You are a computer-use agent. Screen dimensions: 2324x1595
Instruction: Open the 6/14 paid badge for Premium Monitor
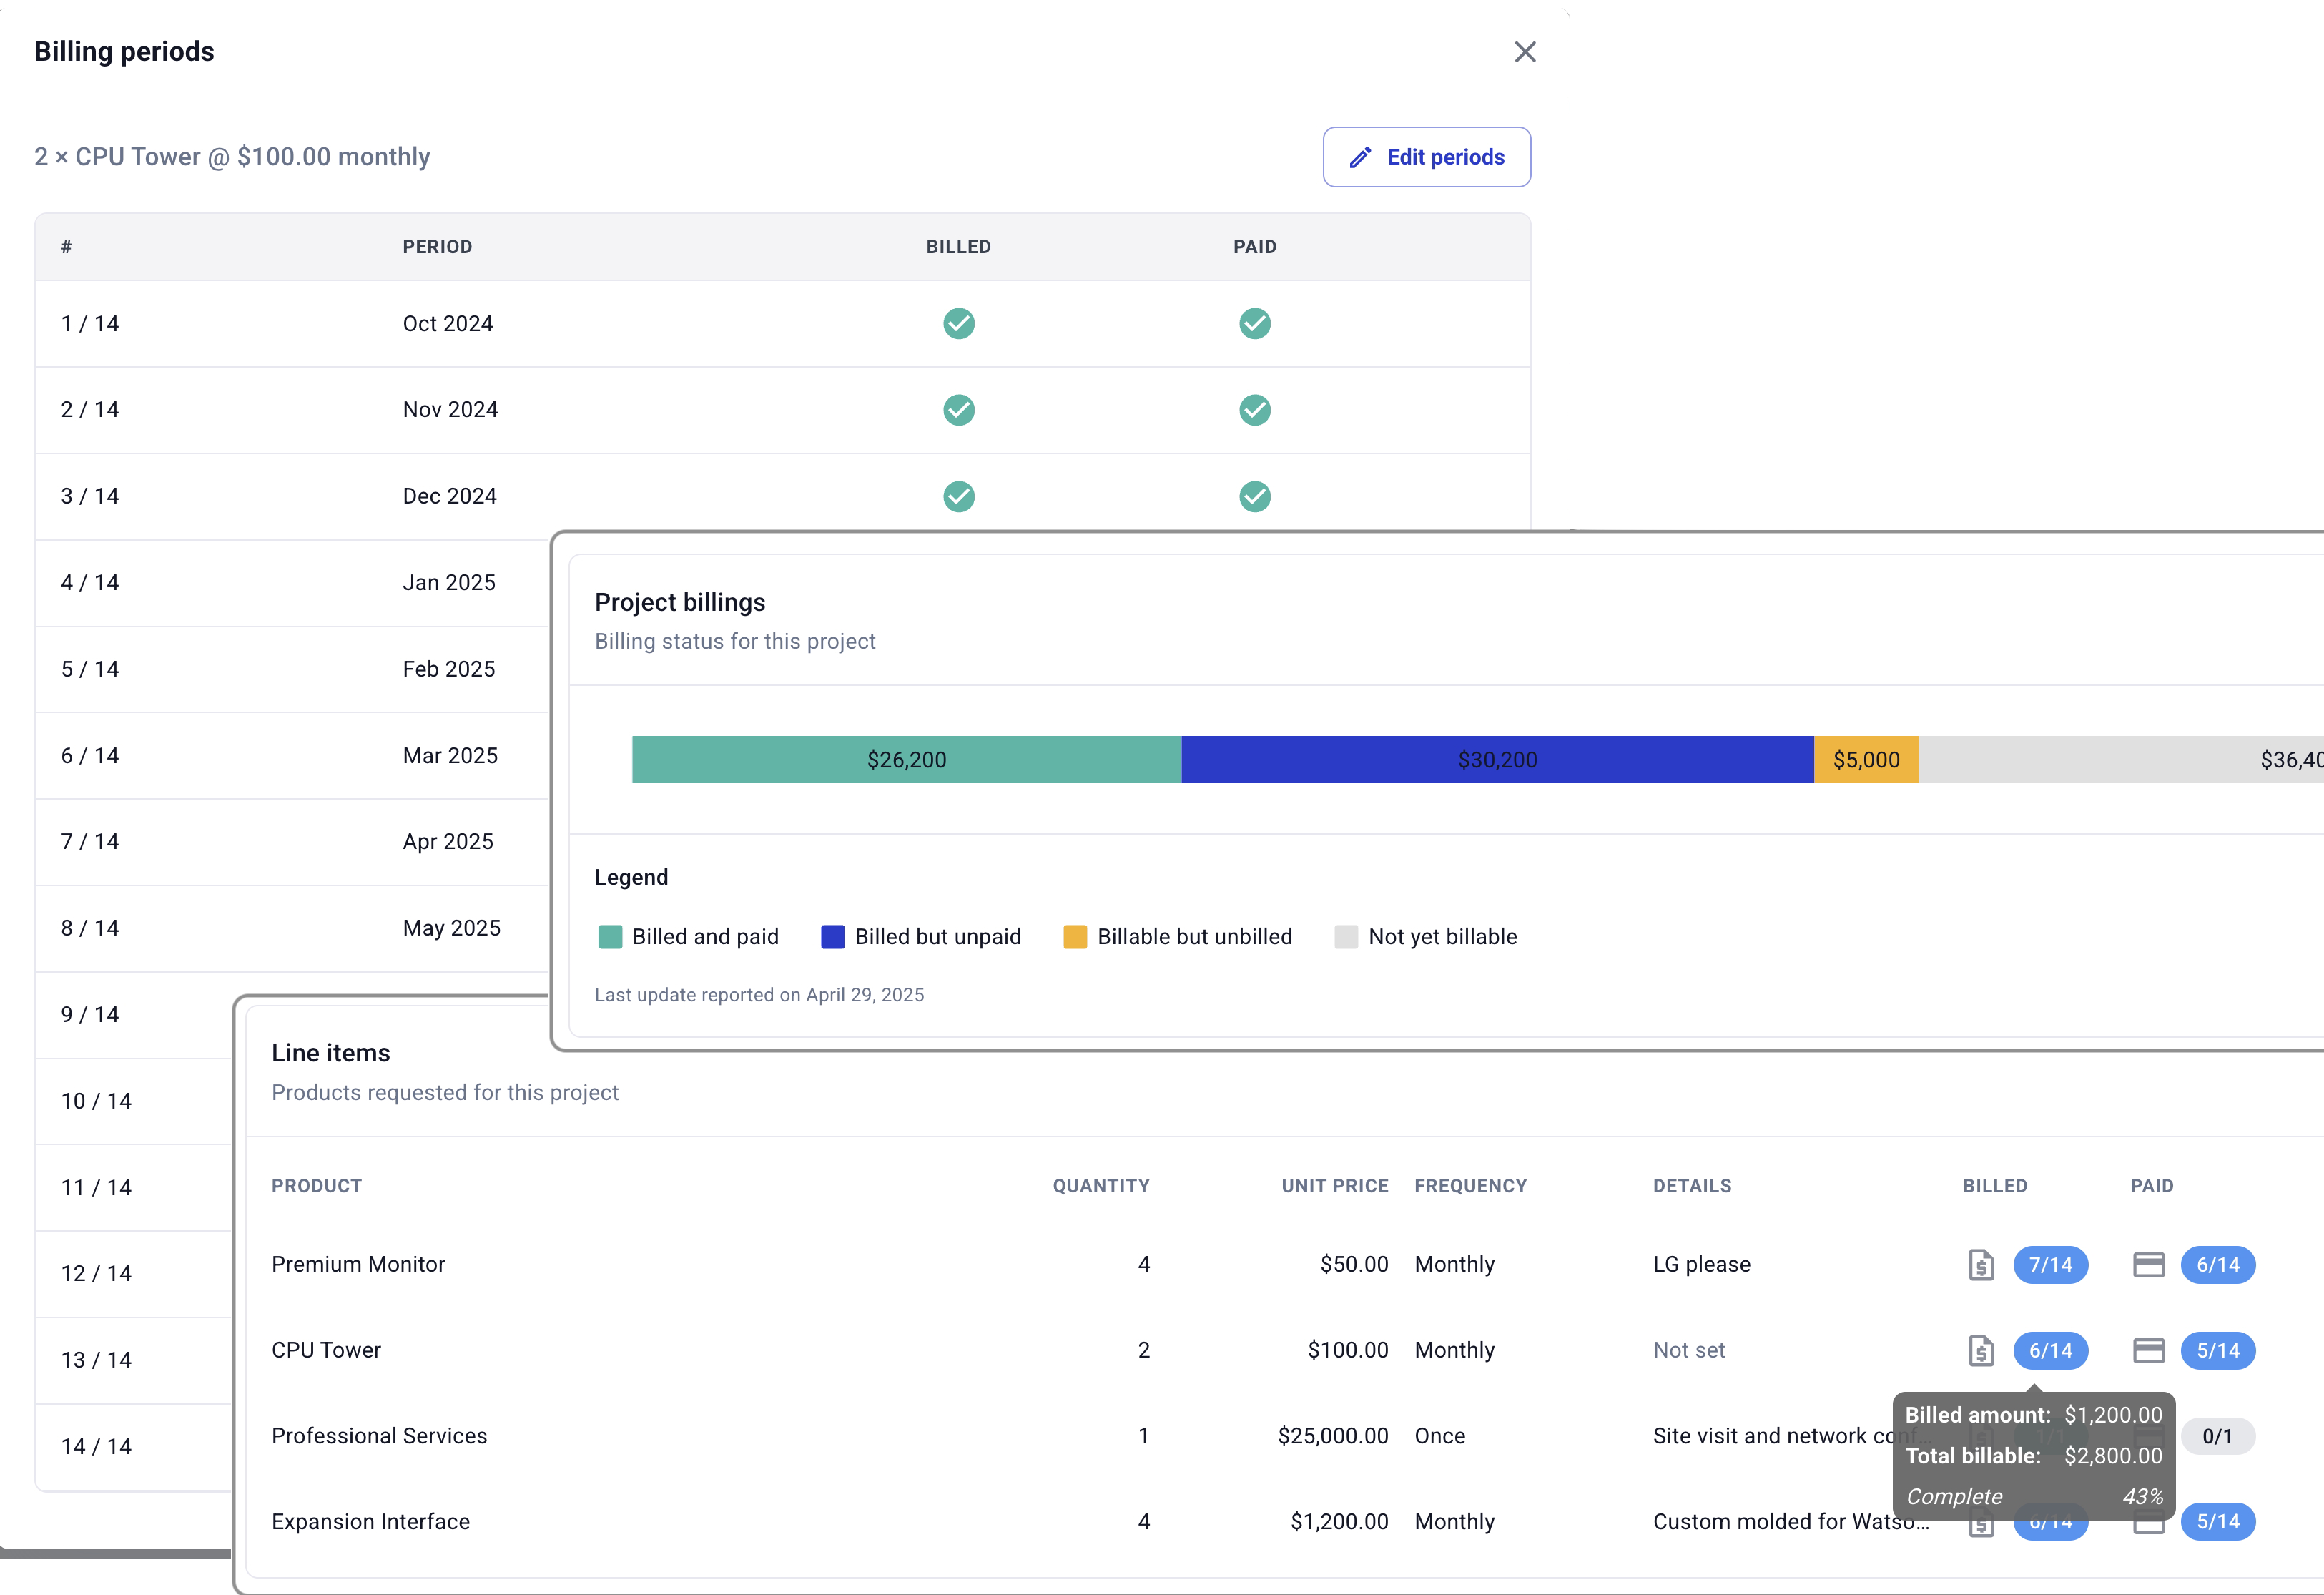(2217, 1265)
